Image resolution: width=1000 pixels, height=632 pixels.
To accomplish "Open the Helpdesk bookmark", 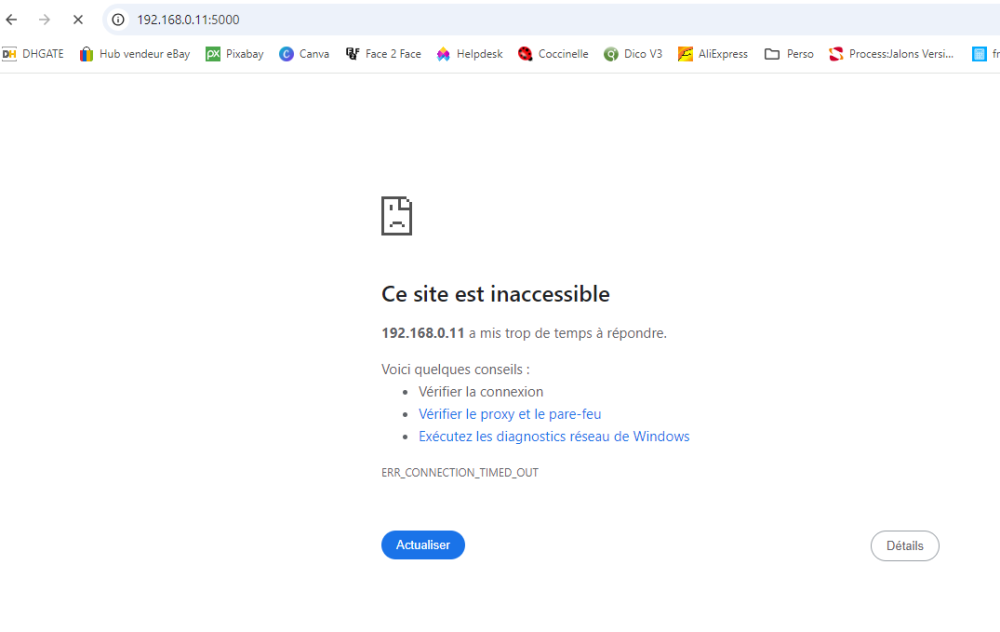I will tap(469, 54).
